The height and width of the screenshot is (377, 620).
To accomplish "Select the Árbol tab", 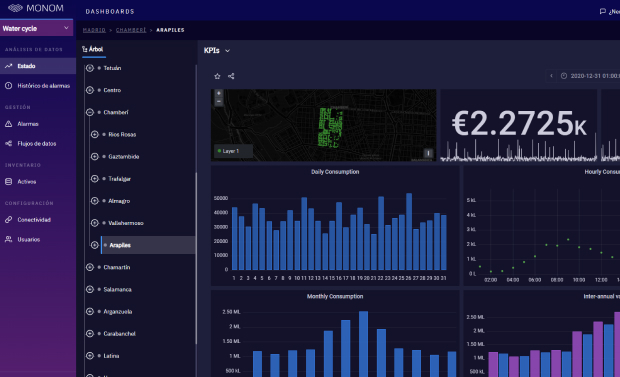I will point(93,49).
